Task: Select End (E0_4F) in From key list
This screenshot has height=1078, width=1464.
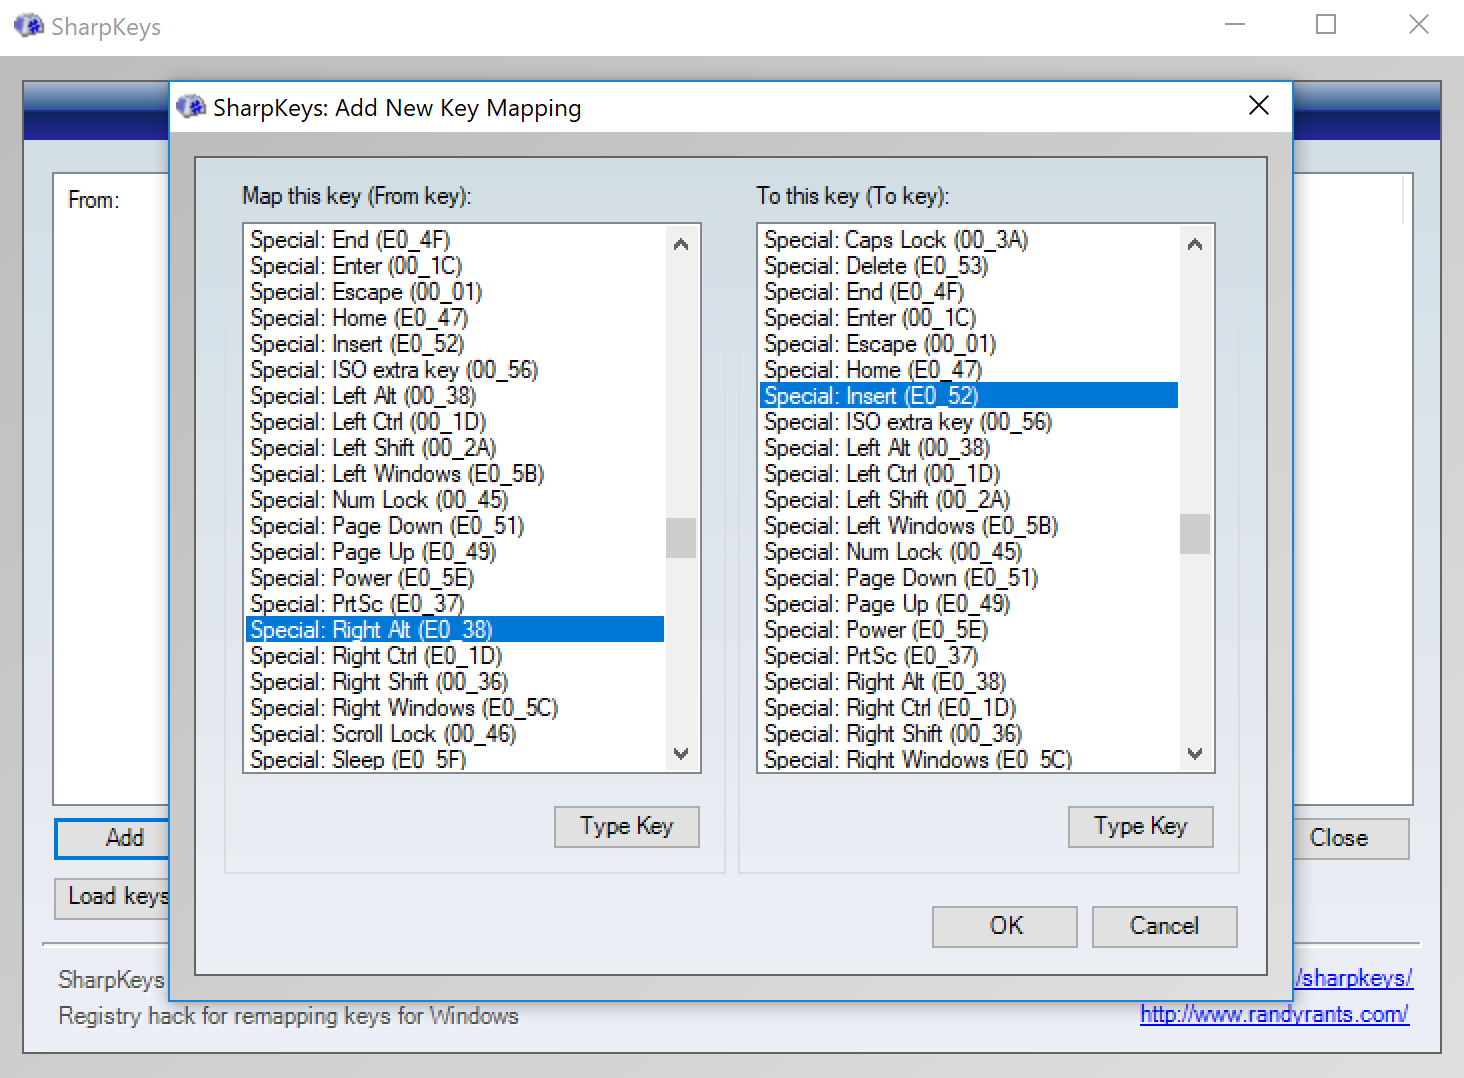Action: tap(455, 240)
